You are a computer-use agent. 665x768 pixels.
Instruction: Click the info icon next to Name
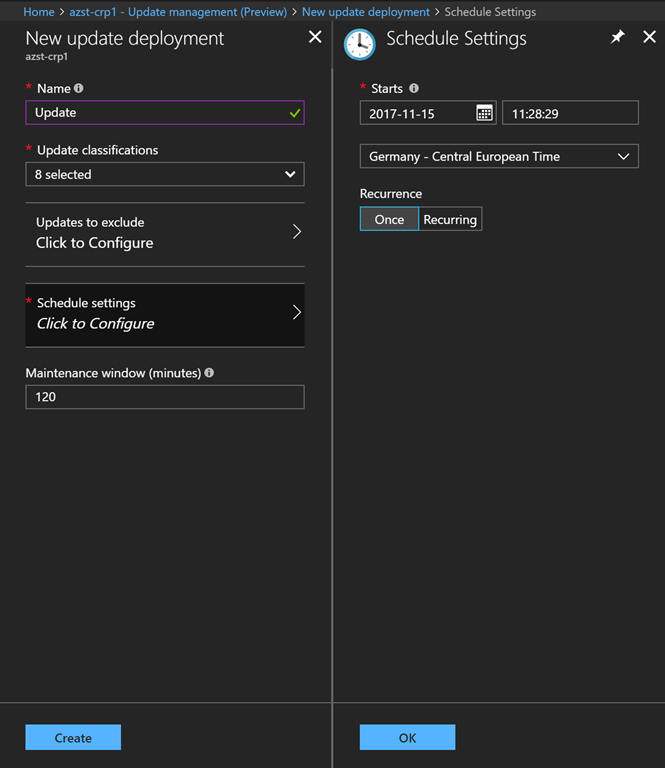tap(79, 88)
